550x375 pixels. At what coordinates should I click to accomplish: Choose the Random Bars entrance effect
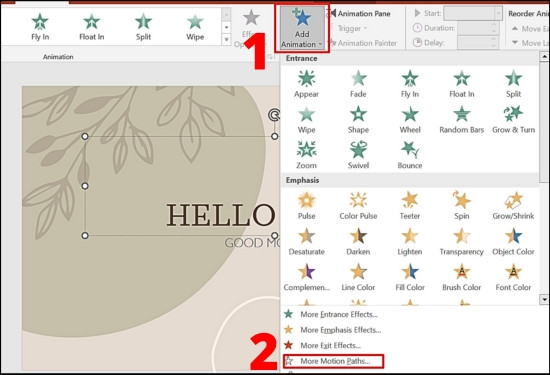pyautogui.click(x=462, y=120)
